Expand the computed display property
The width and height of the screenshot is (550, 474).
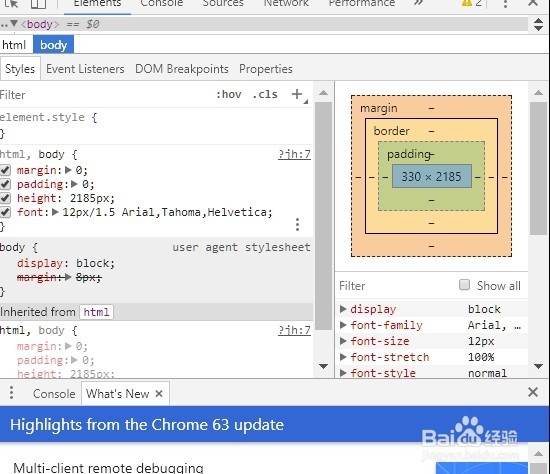pos(343,309)
